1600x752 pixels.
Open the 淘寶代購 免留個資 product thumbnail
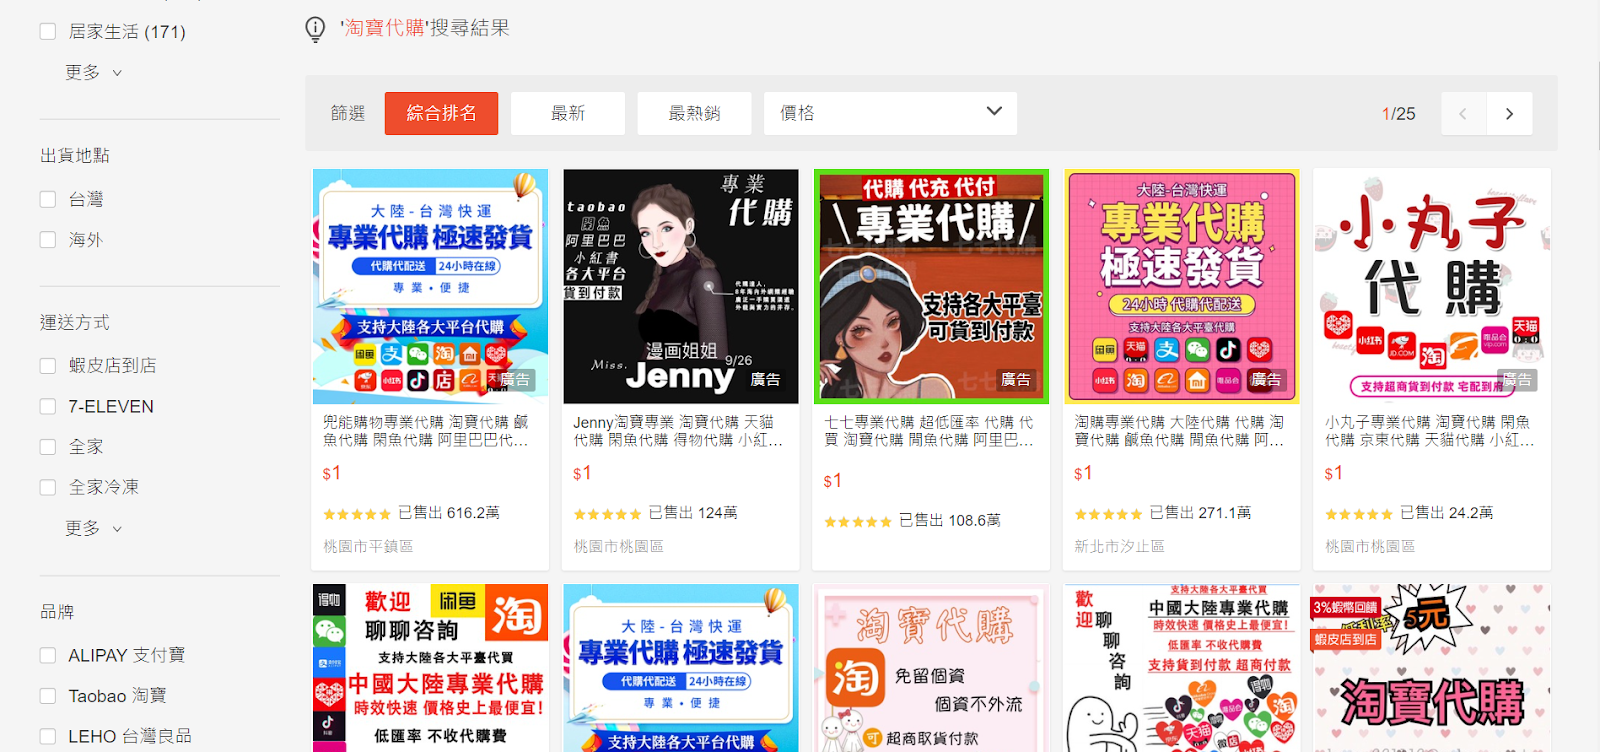tap(932, 668)
